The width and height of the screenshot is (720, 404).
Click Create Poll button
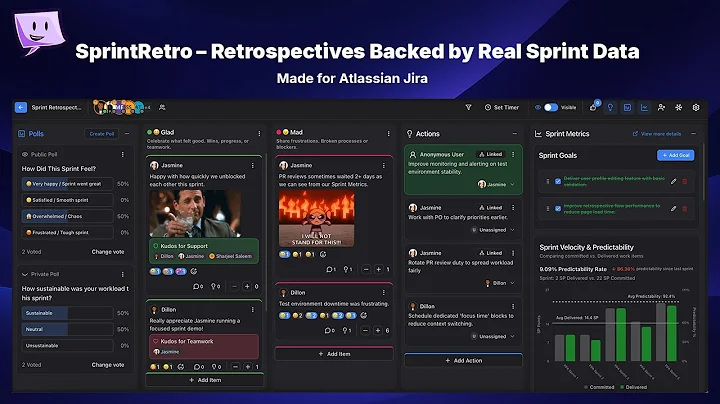tap(101, 134)
